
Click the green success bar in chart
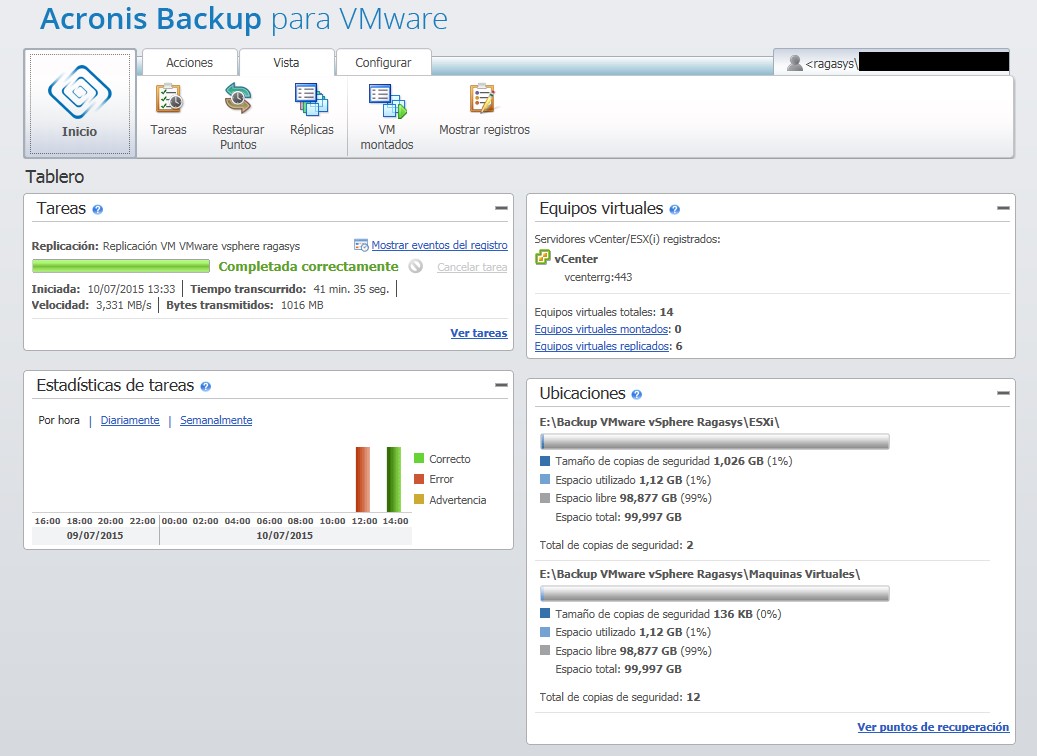[x=394, y=480]
